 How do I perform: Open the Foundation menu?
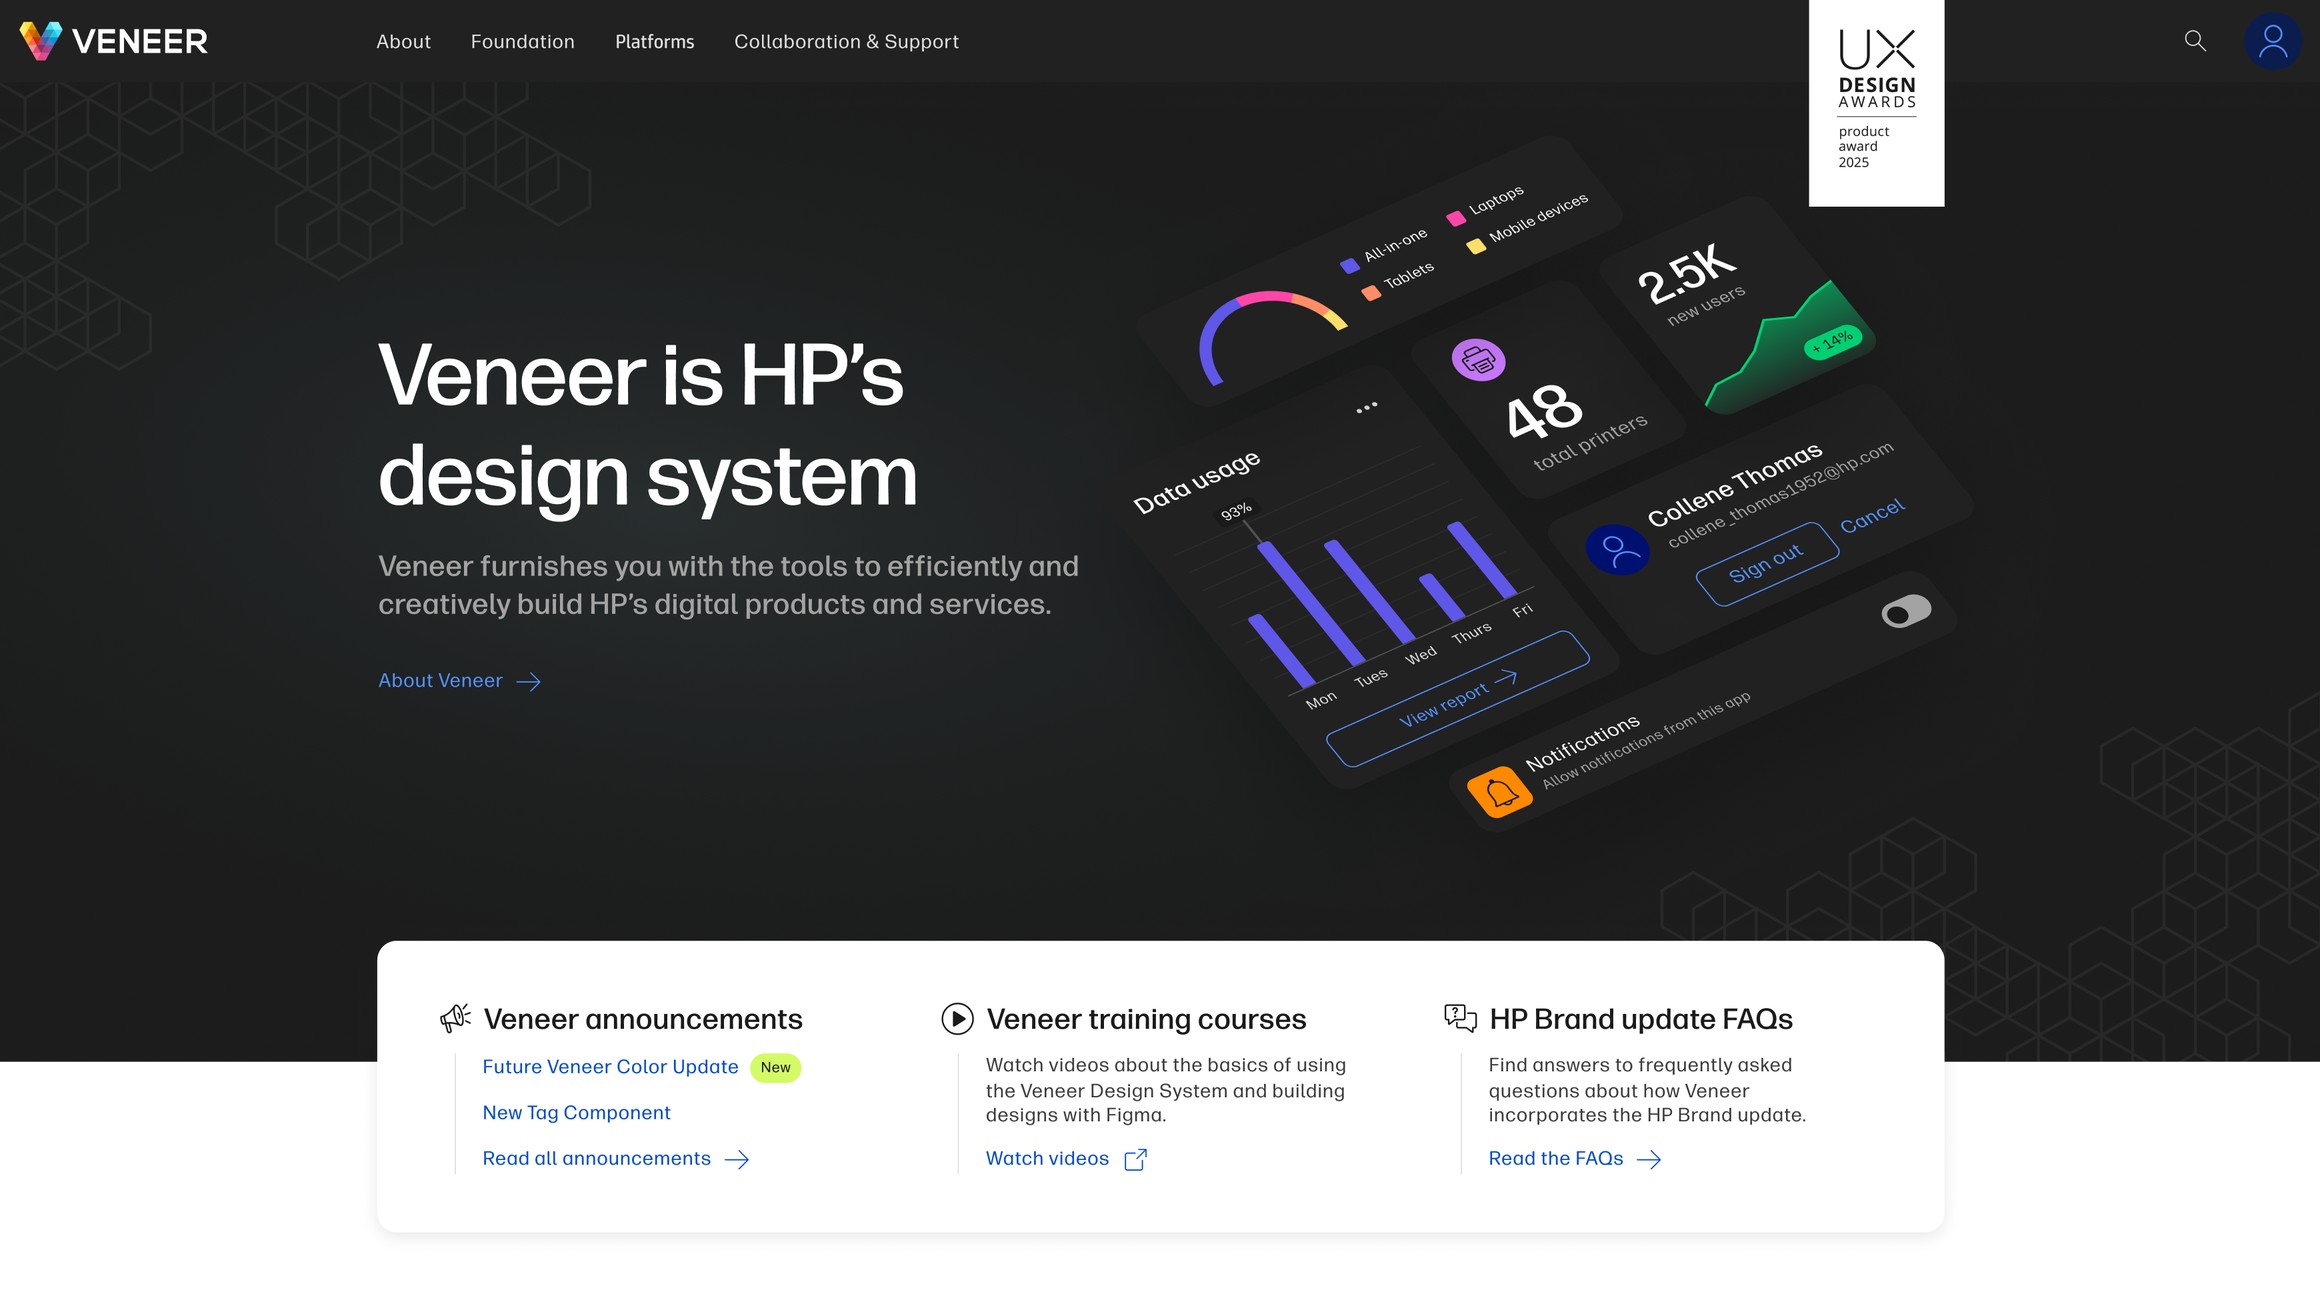522,42
